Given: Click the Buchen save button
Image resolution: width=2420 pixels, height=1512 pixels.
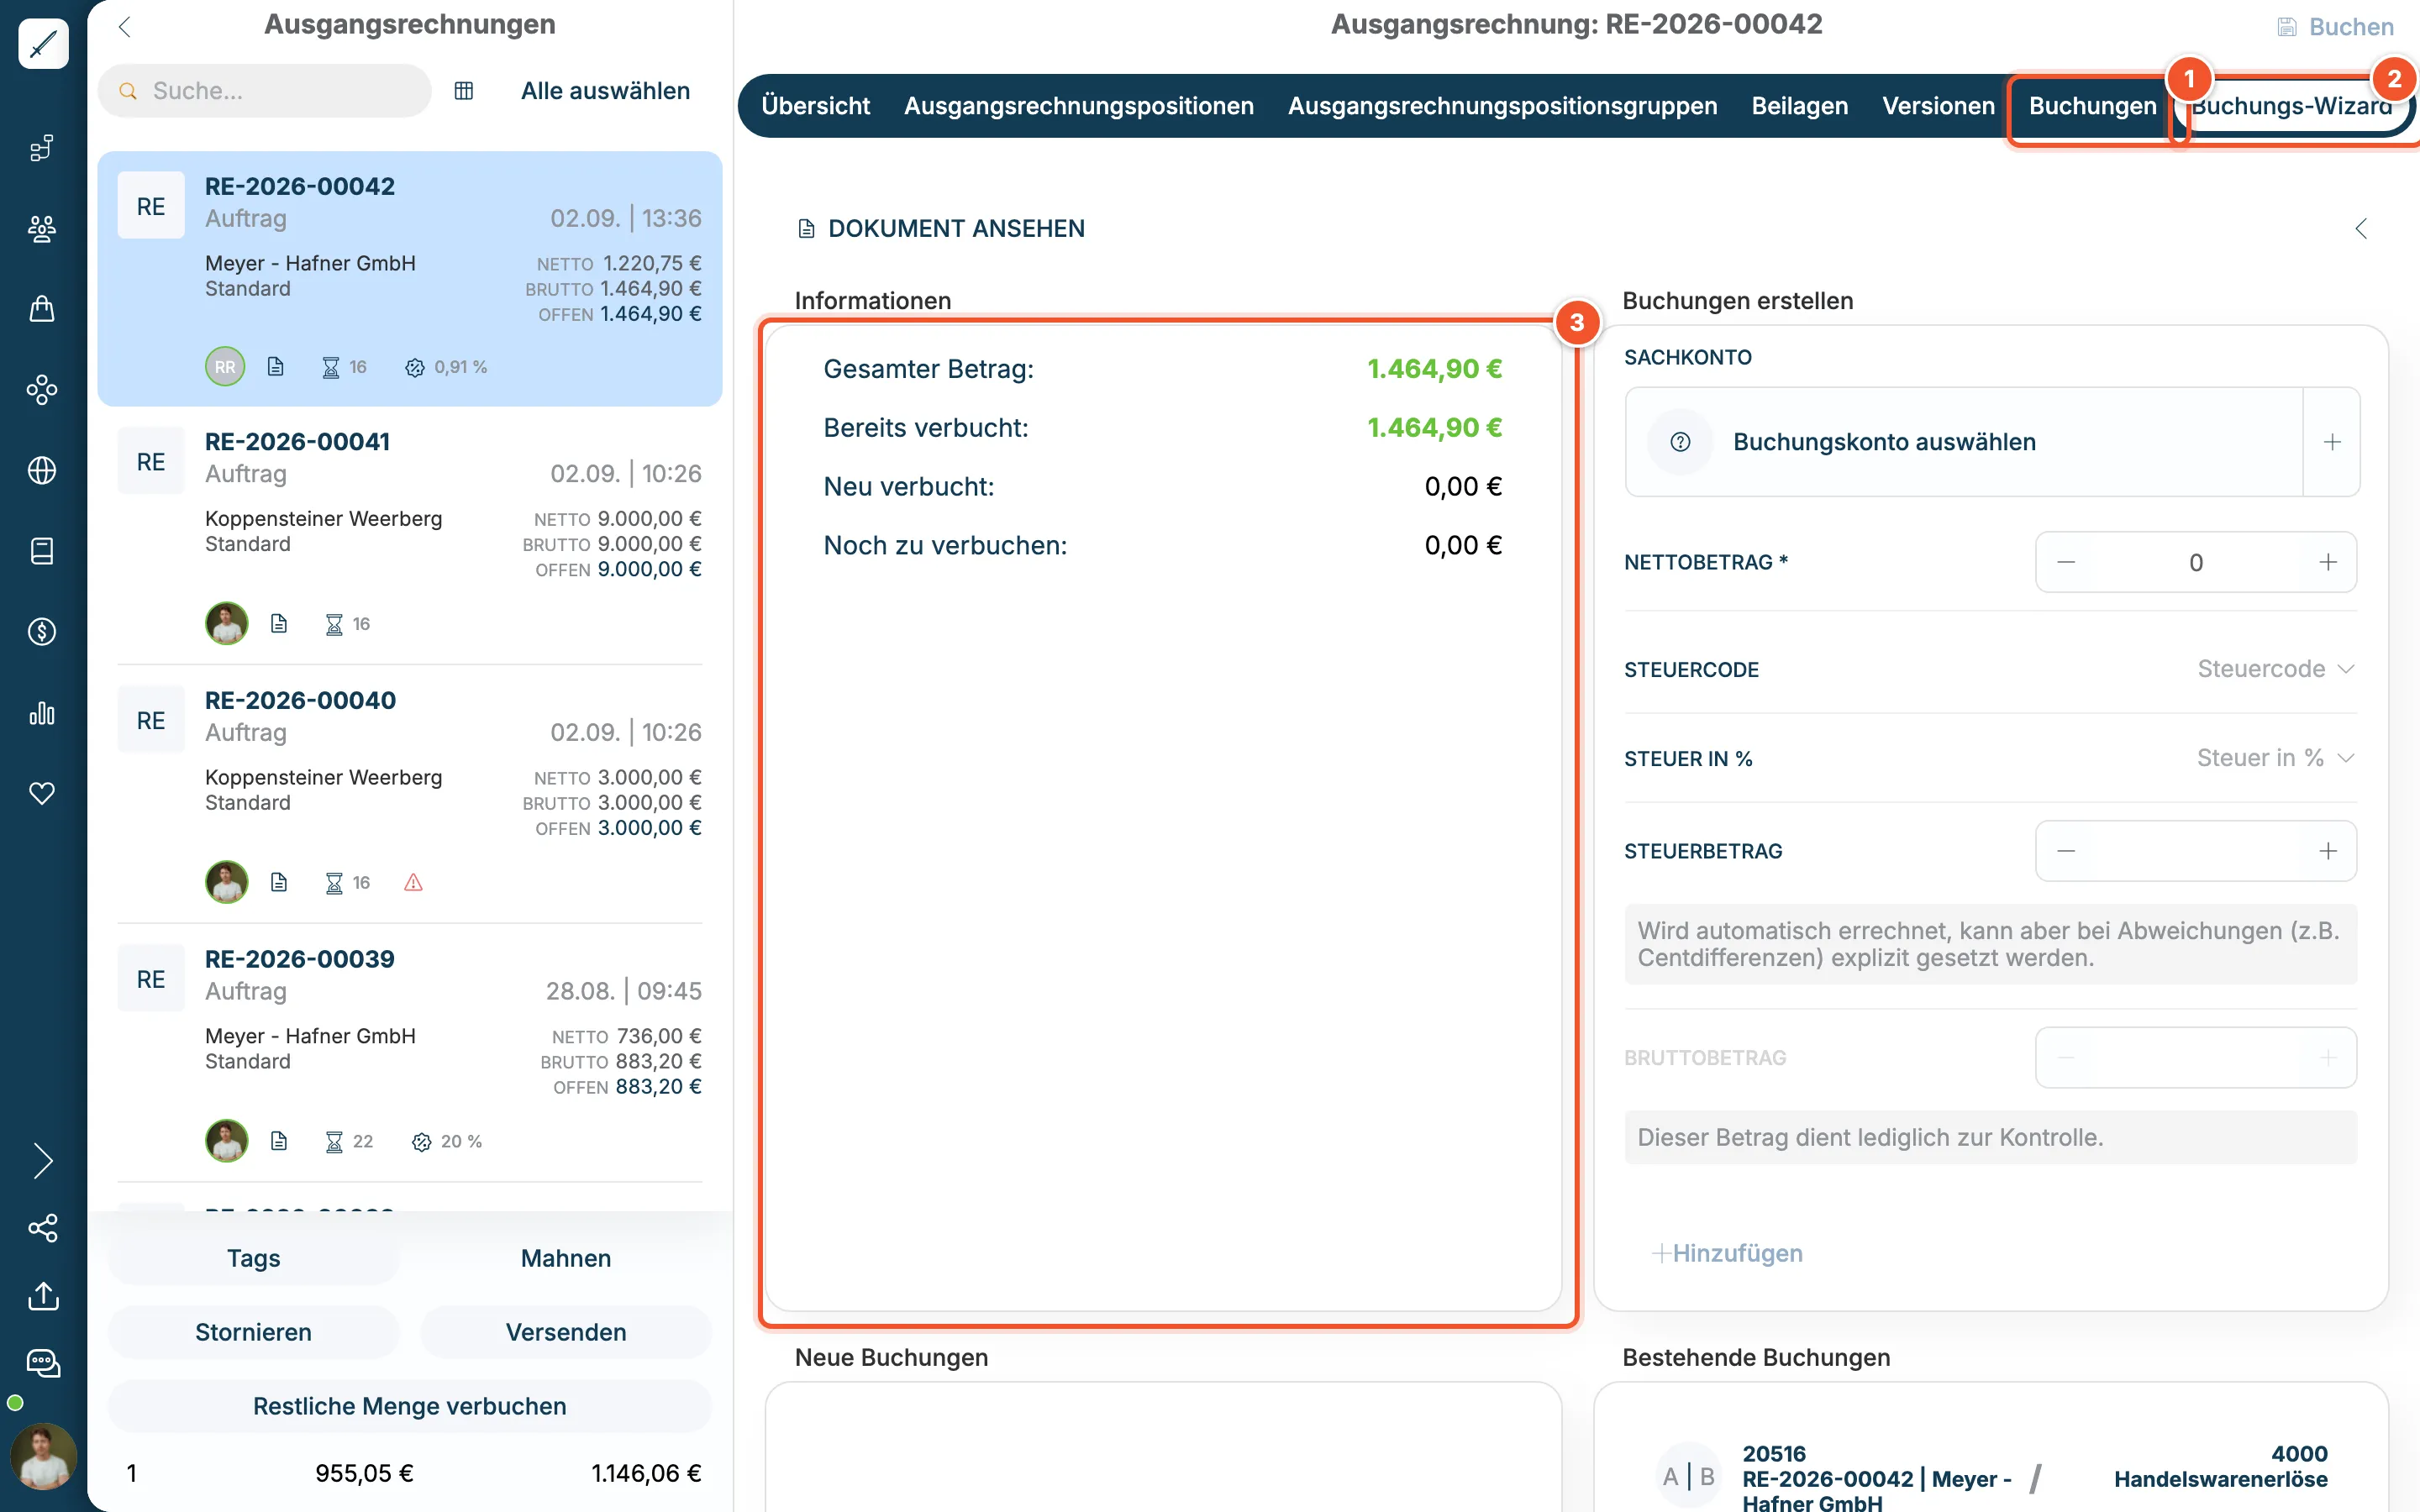Looking at the screenshot, I should point(2336,27).
